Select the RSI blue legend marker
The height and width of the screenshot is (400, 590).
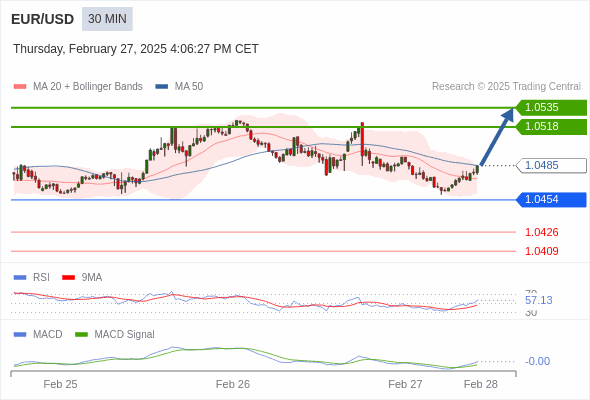20,278
